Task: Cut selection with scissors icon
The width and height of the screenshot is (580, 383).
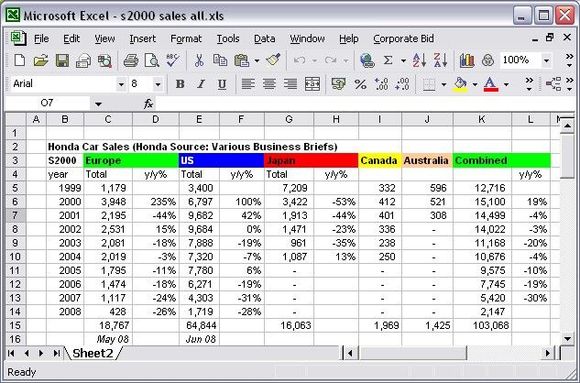Action: (199, 60)
